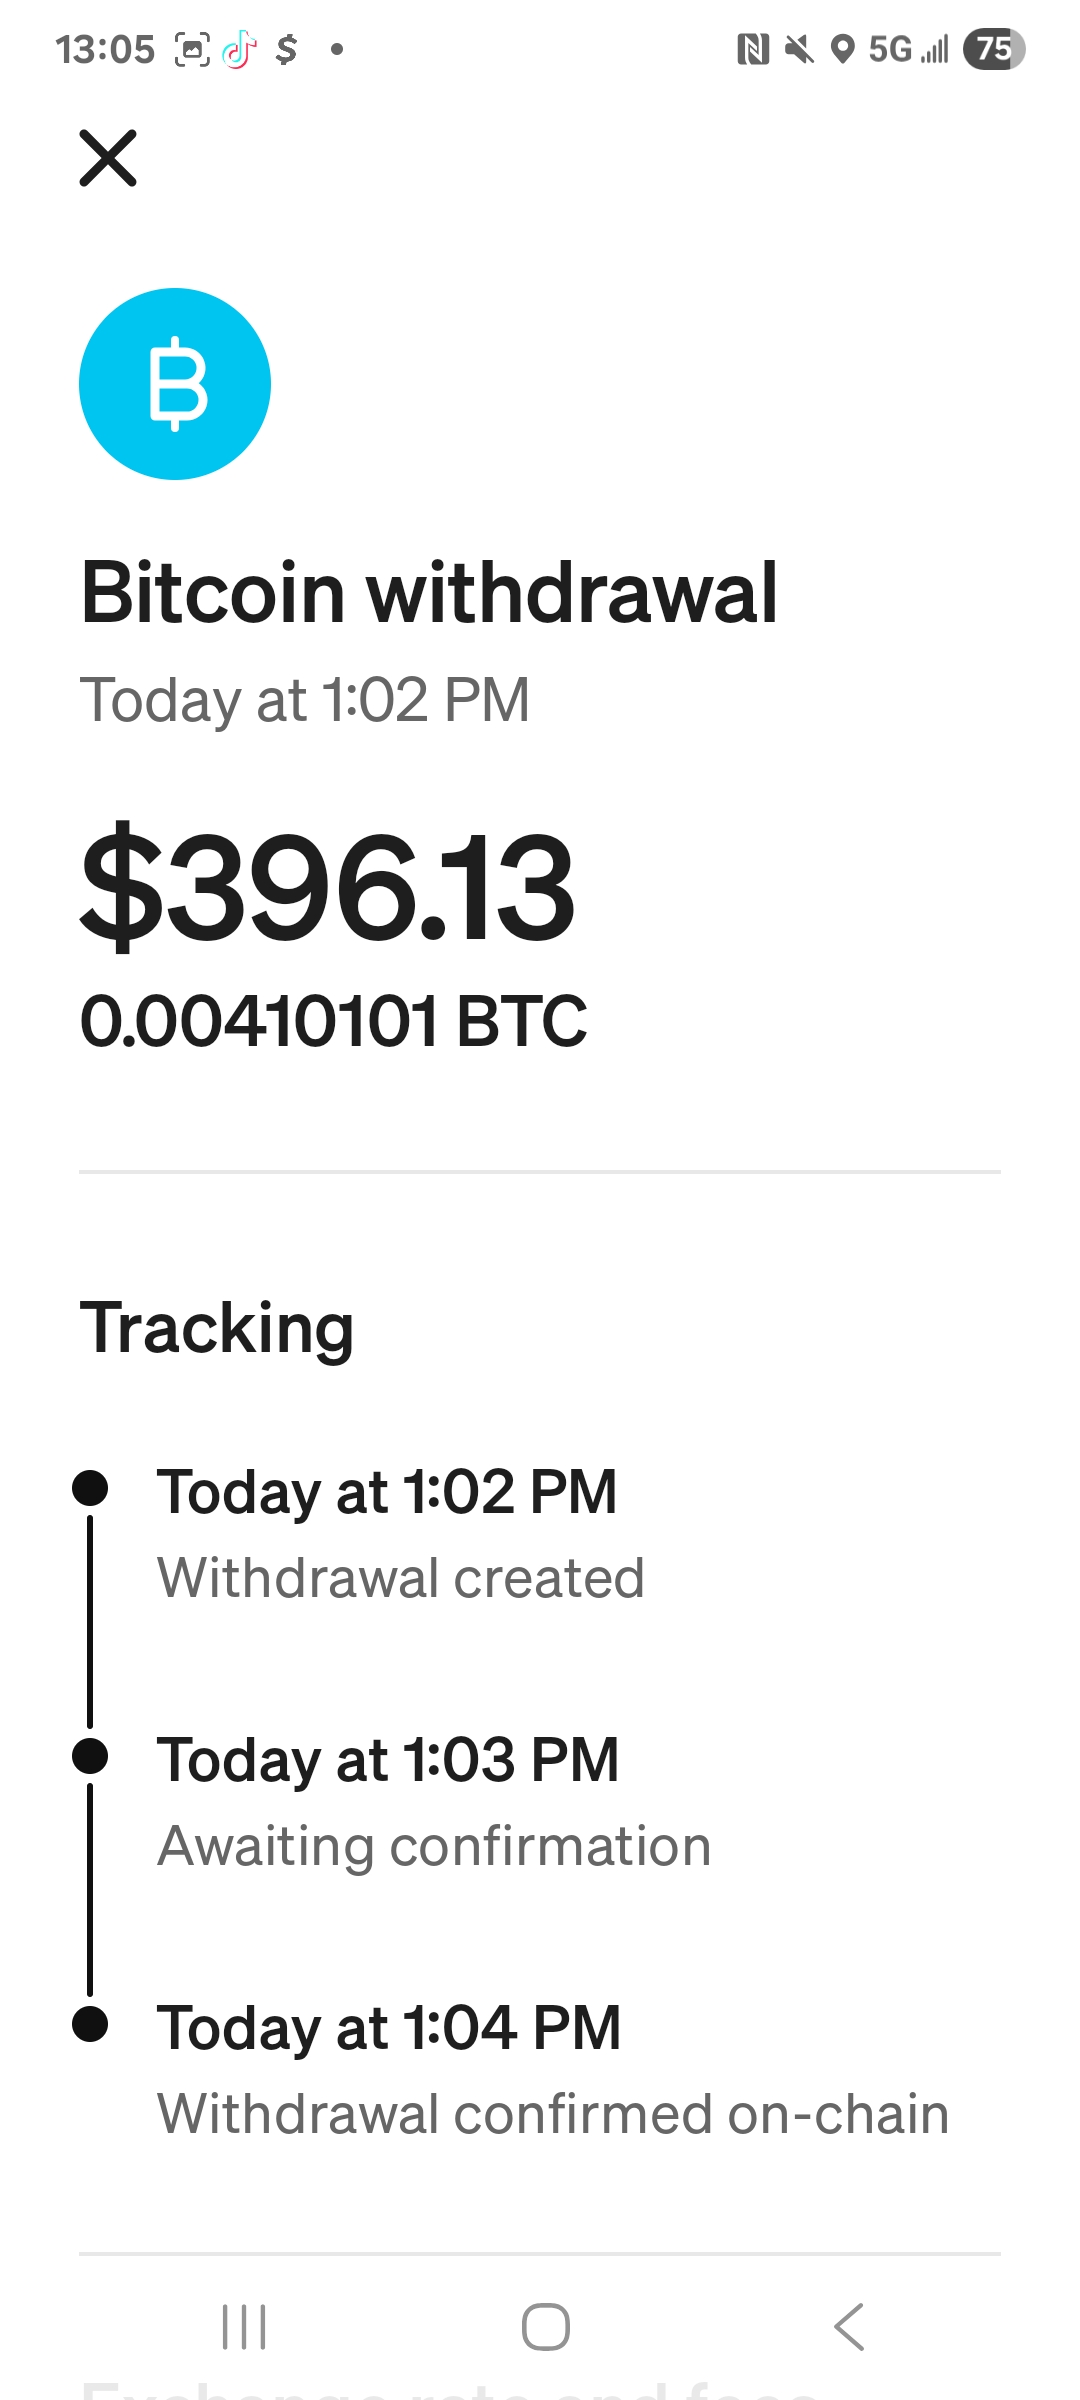Tap the battery level 75 indicator
Screen dimensions: 1080x2400
coord(994,49)
